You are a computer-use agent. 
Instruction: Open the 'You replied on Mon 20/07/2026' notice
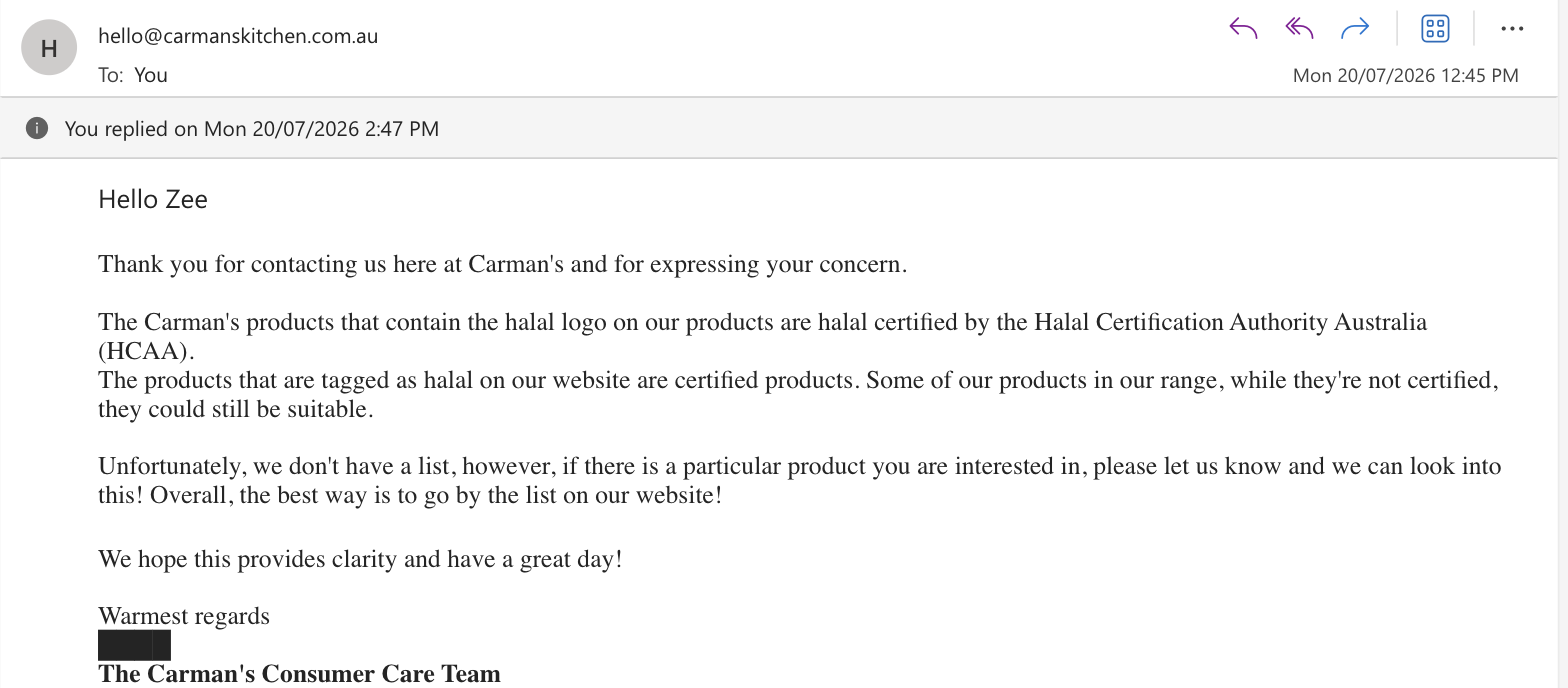click(252, 128)
